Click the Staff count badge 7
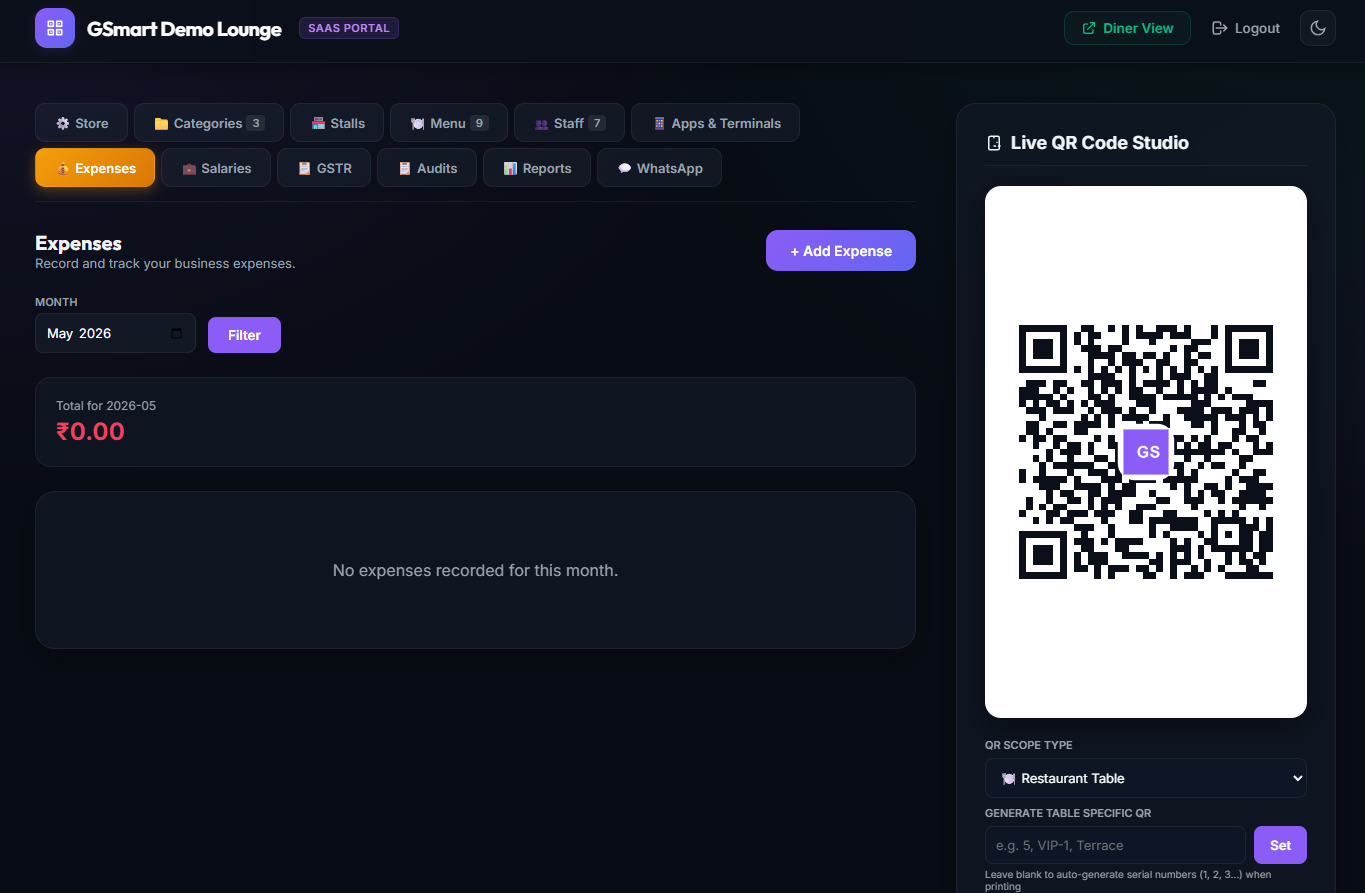The height and width of the screenshot is (893, 1365). pyautogui.click(x=597, y=123)
